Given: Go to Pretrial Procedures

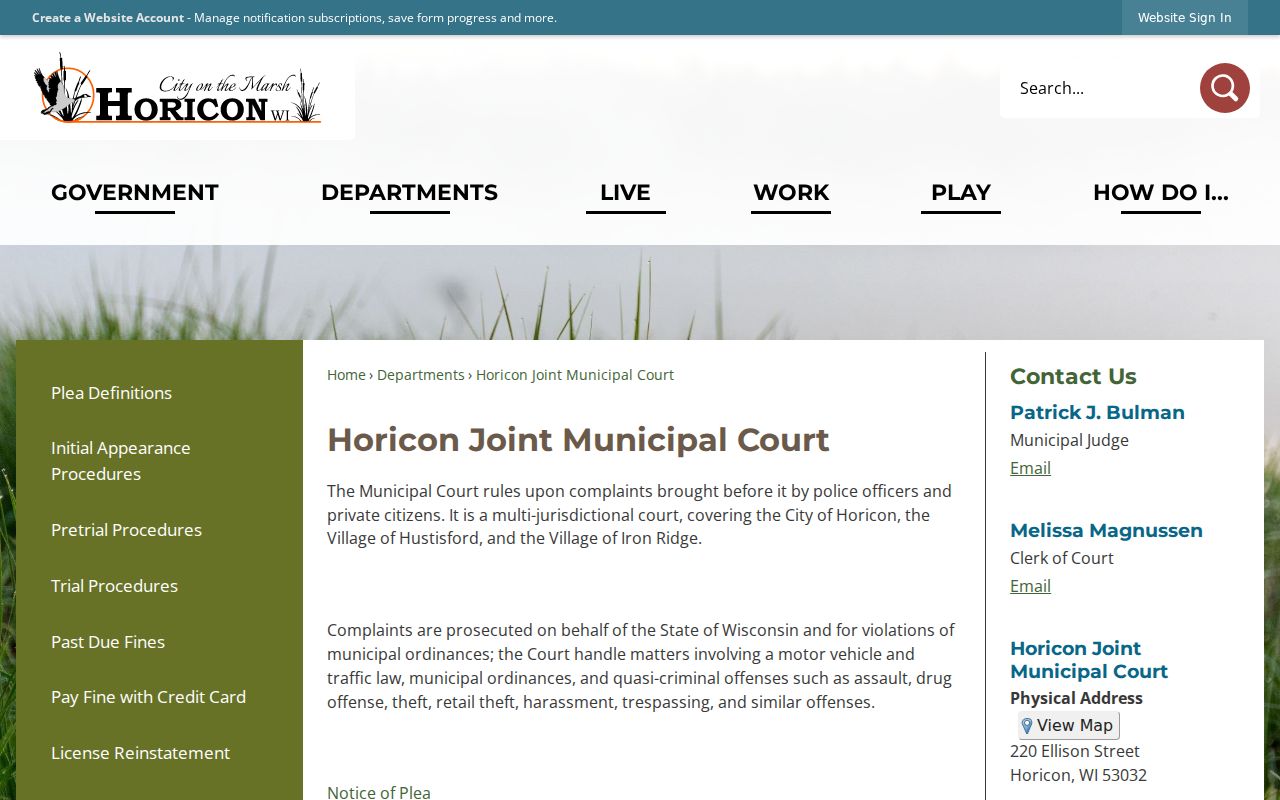Looking at the screenshot, I should pyautogui.click(x=126, y=530).
